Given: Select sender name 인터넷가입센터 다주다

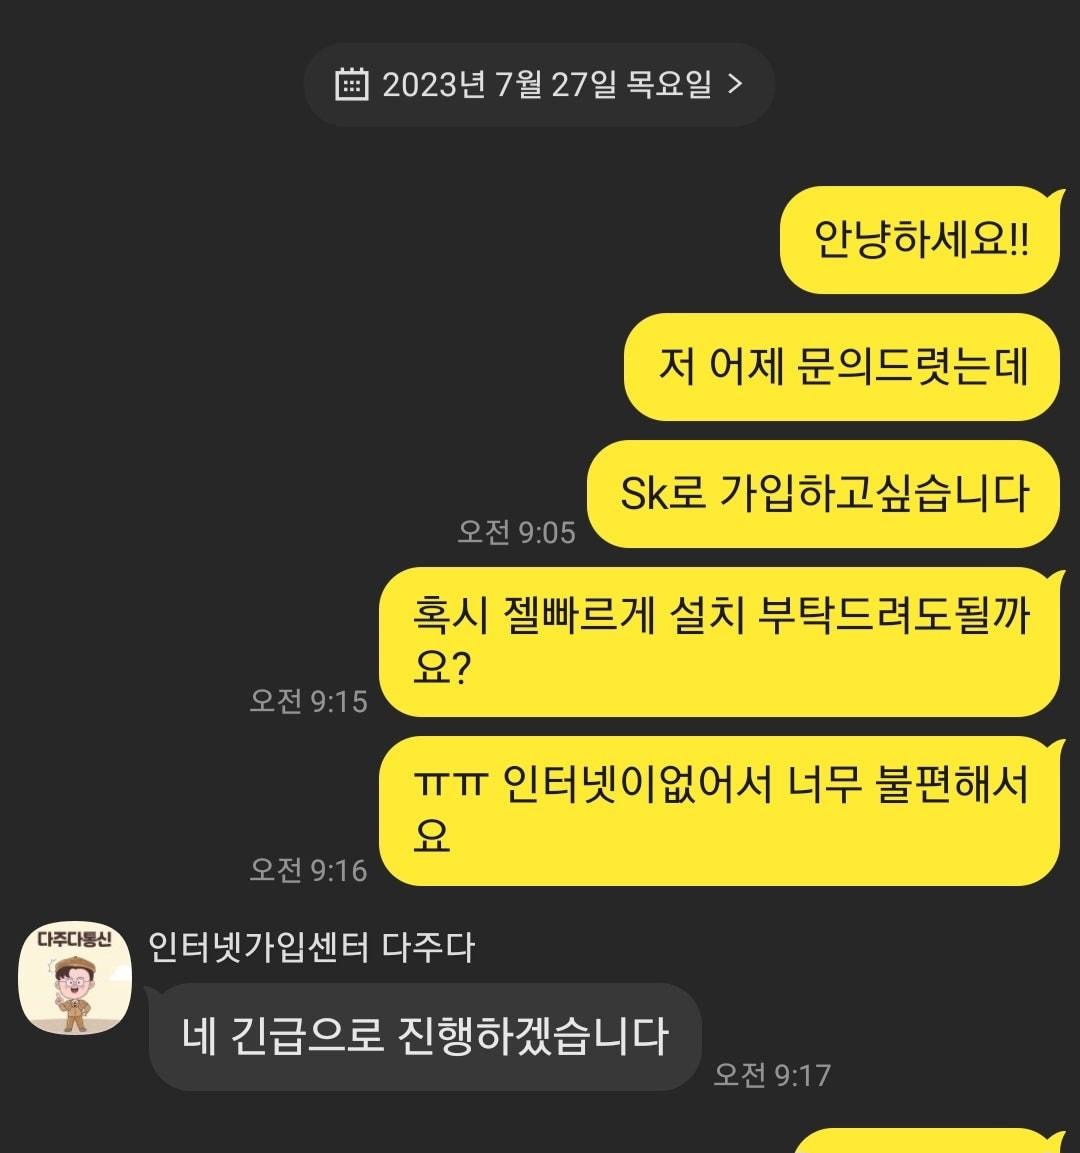Looking at the screenshot, I should (x=312, y=947).
